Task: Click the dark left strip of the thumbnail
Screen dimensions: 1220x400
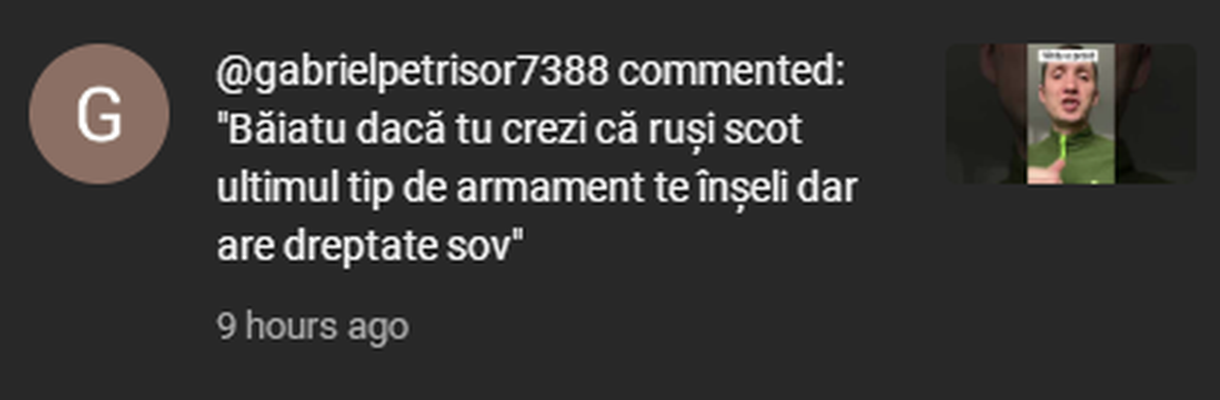Action: click(x=987, y=114)
